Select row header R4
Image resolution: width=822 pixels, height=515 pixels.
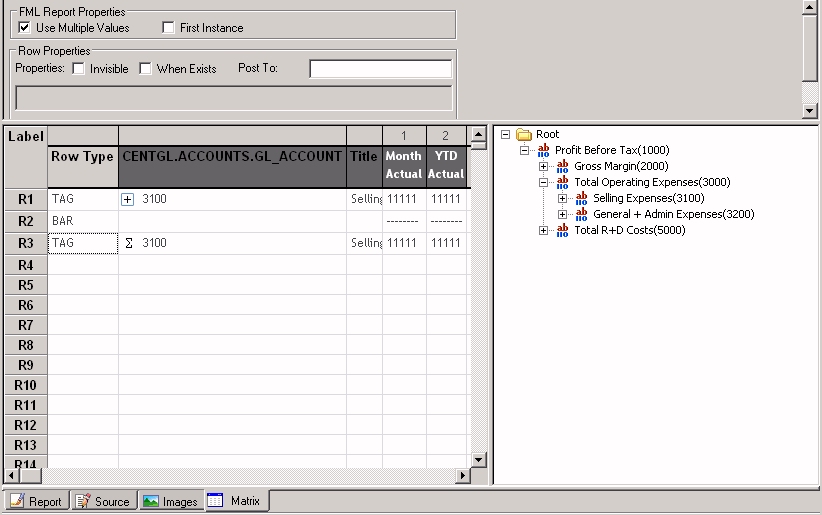26,265
